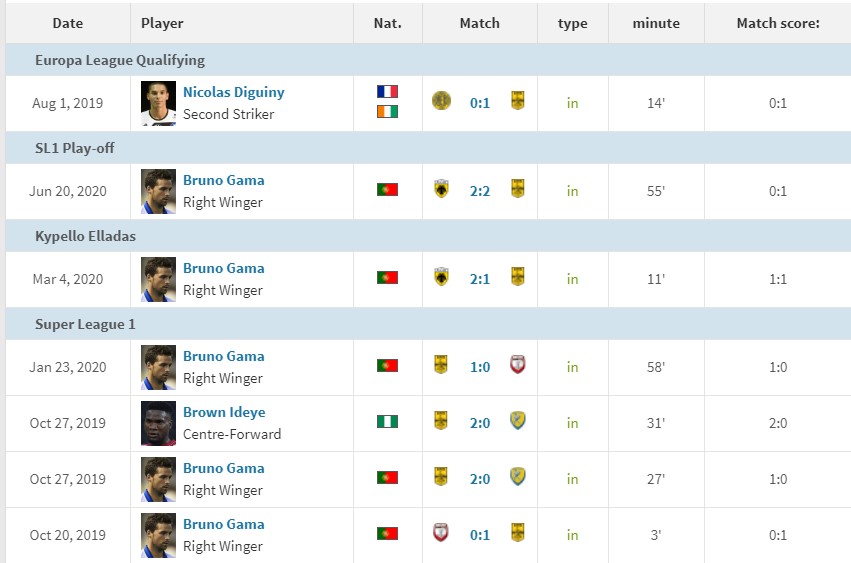Image resolution: width=851 pixels, height=563 pixels.
Task: Click red away club crest in Jan 23, 2020 match
Action: [x=518, y=364]
